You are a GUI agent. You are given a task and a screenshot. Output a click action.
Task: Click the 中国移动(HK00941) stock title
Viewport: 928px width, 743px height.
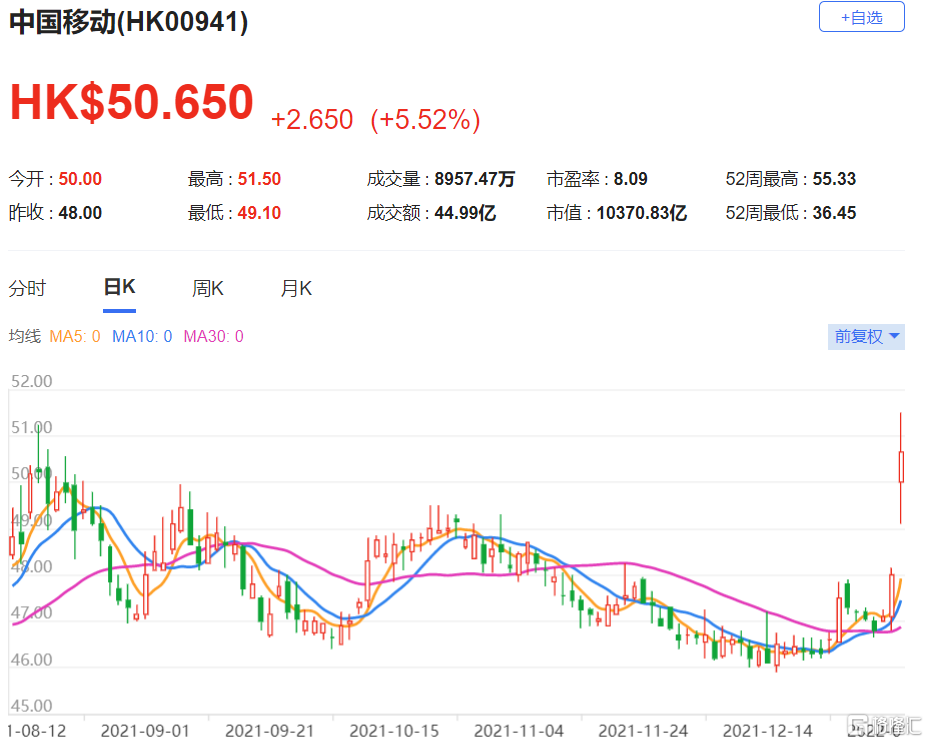[x=129, y=22]
